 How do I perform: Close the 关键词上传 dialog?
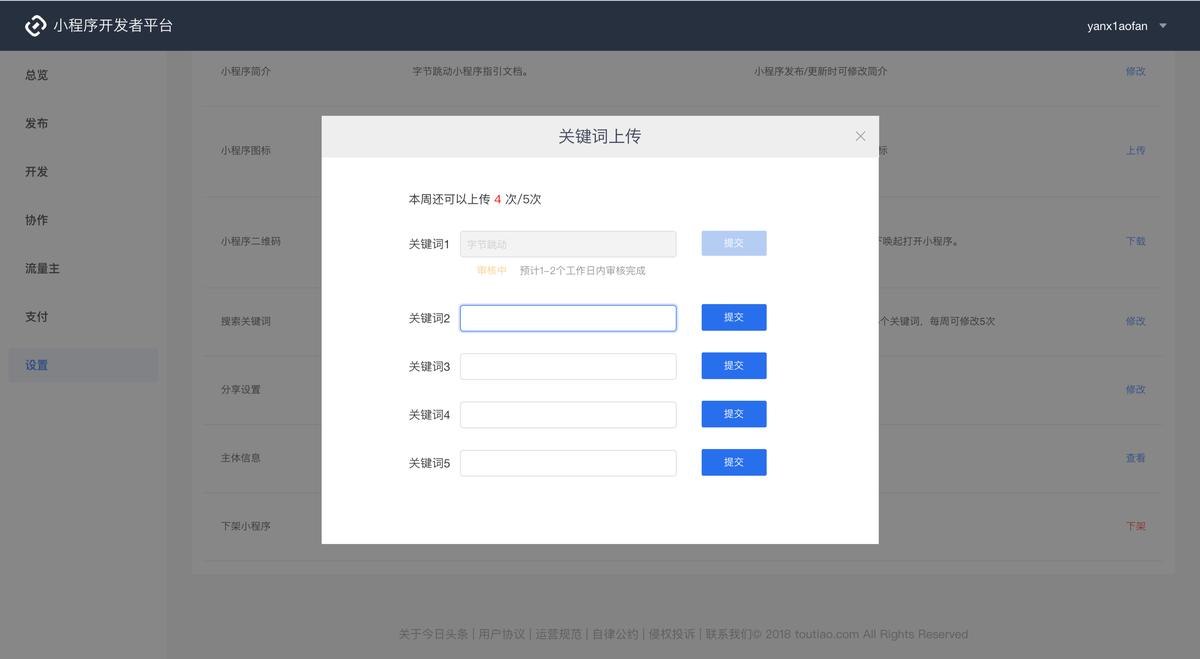[x=860, y=136]
